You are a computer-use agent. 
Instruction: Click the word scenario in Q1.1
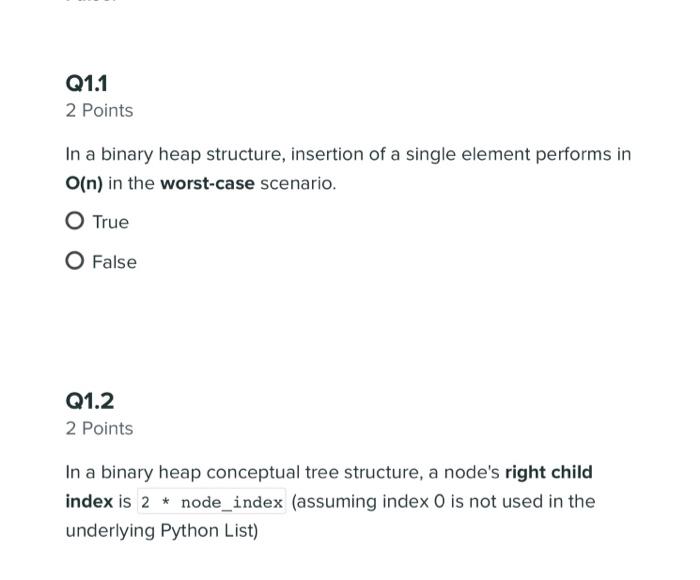point(298,184)
